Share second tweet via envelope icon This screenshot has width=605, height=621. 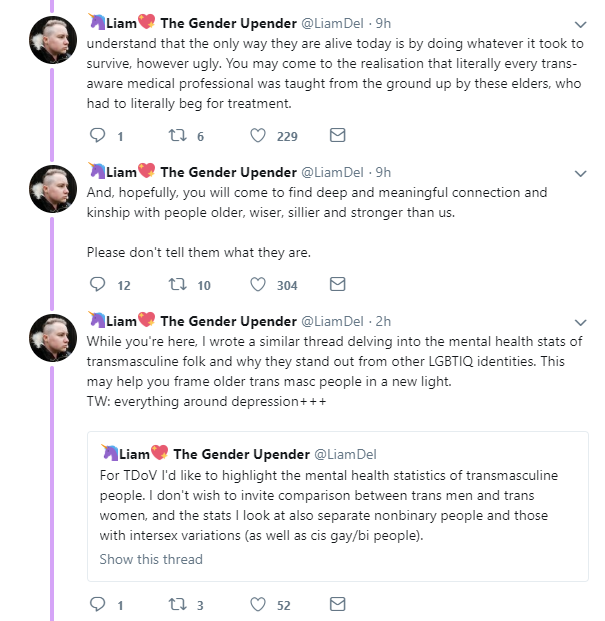click(337, 285)
